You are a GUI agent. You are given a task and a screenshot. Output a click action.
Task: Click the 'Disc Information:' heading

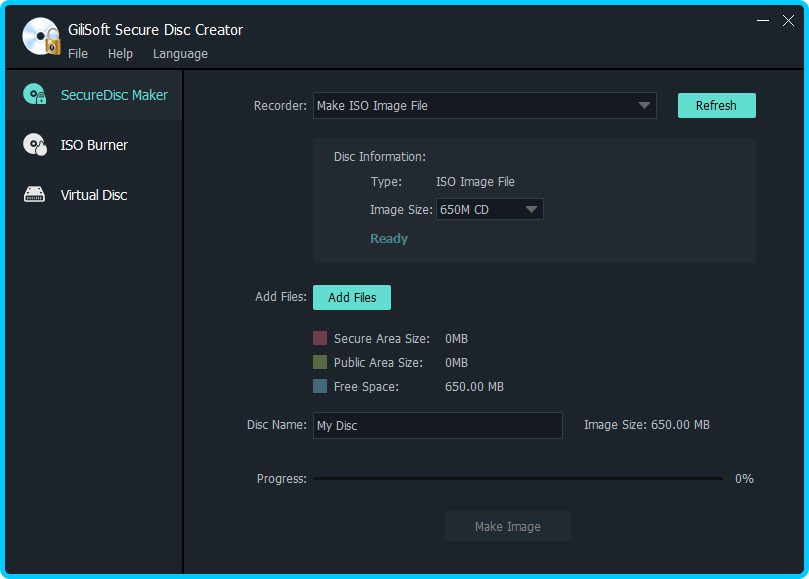pos(380,156)
